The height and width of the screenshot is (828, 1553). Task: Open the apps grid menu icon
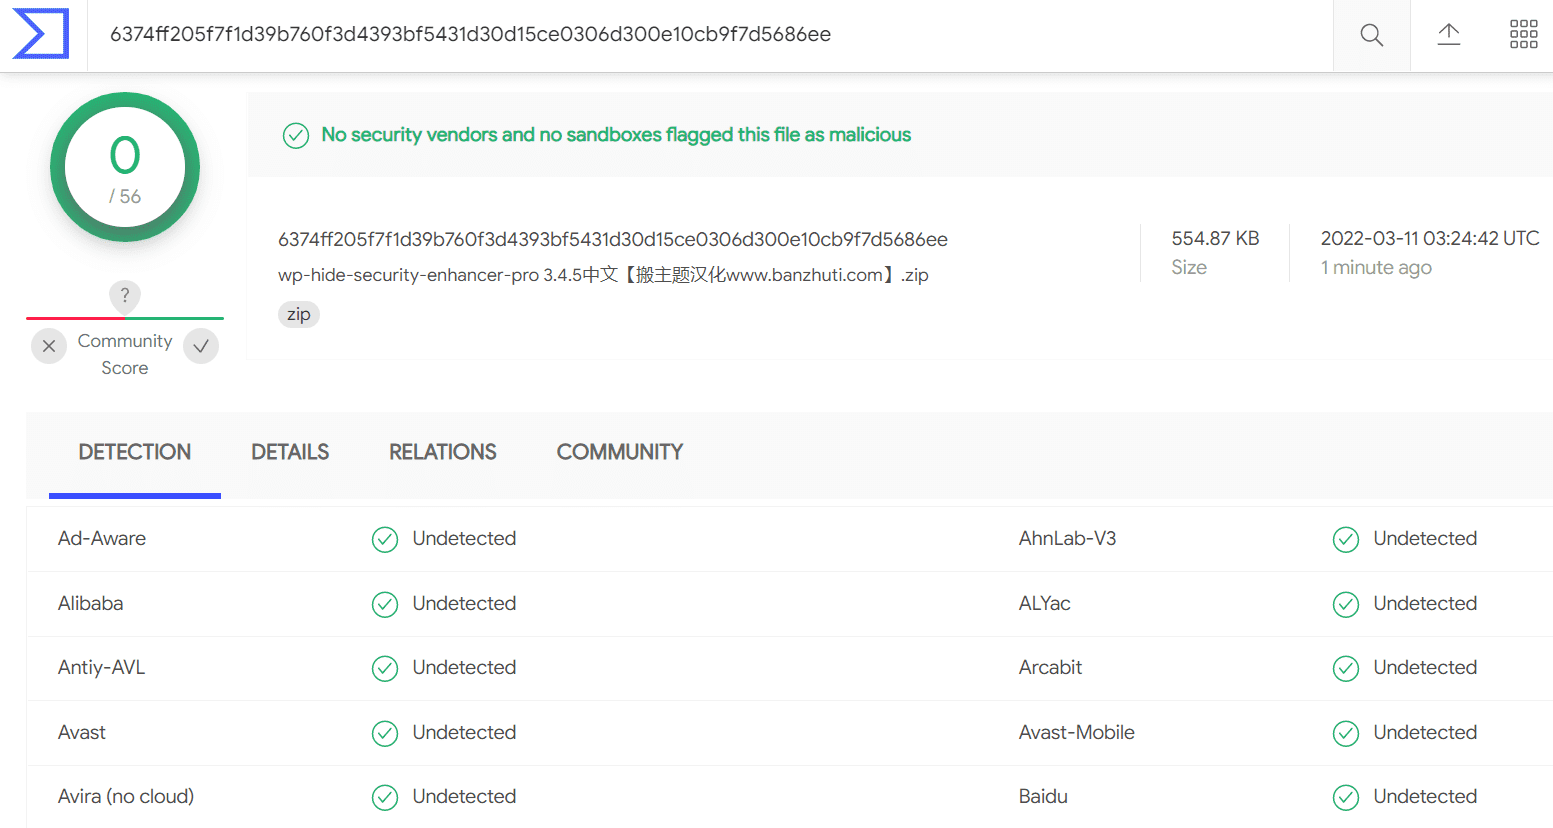click(1524, 34)
